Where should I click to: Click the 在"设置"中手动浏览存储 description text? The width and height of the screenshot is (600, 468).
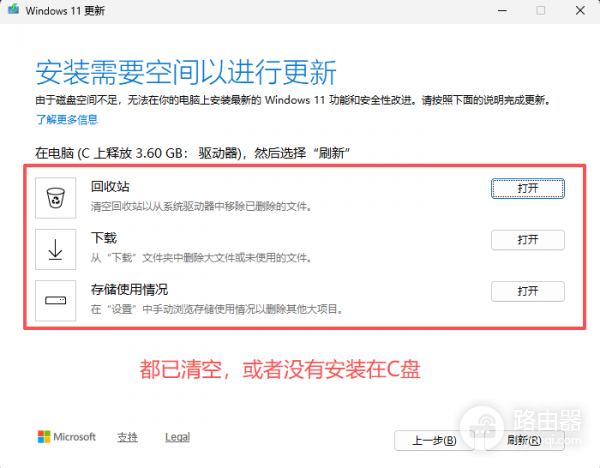click(217, 309)
